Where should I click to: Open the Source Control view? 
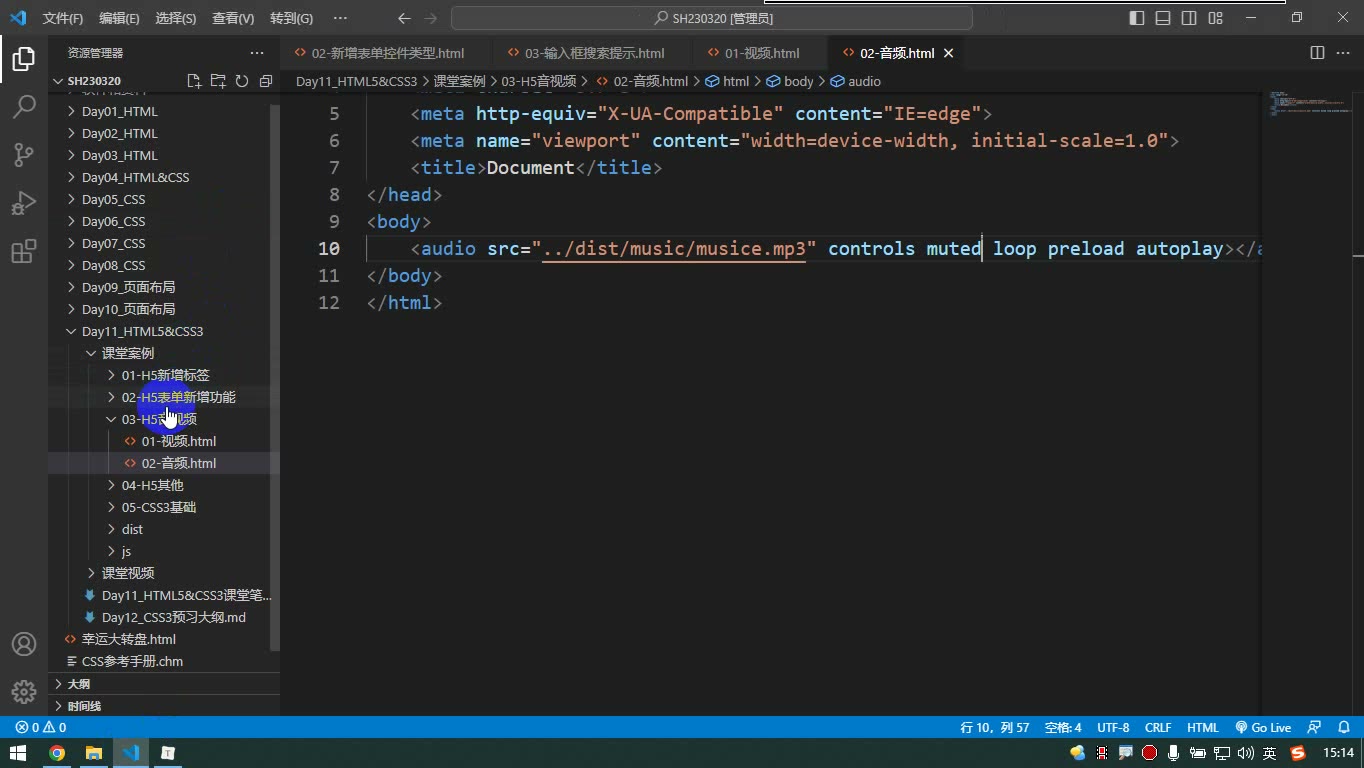click(24, 154)
